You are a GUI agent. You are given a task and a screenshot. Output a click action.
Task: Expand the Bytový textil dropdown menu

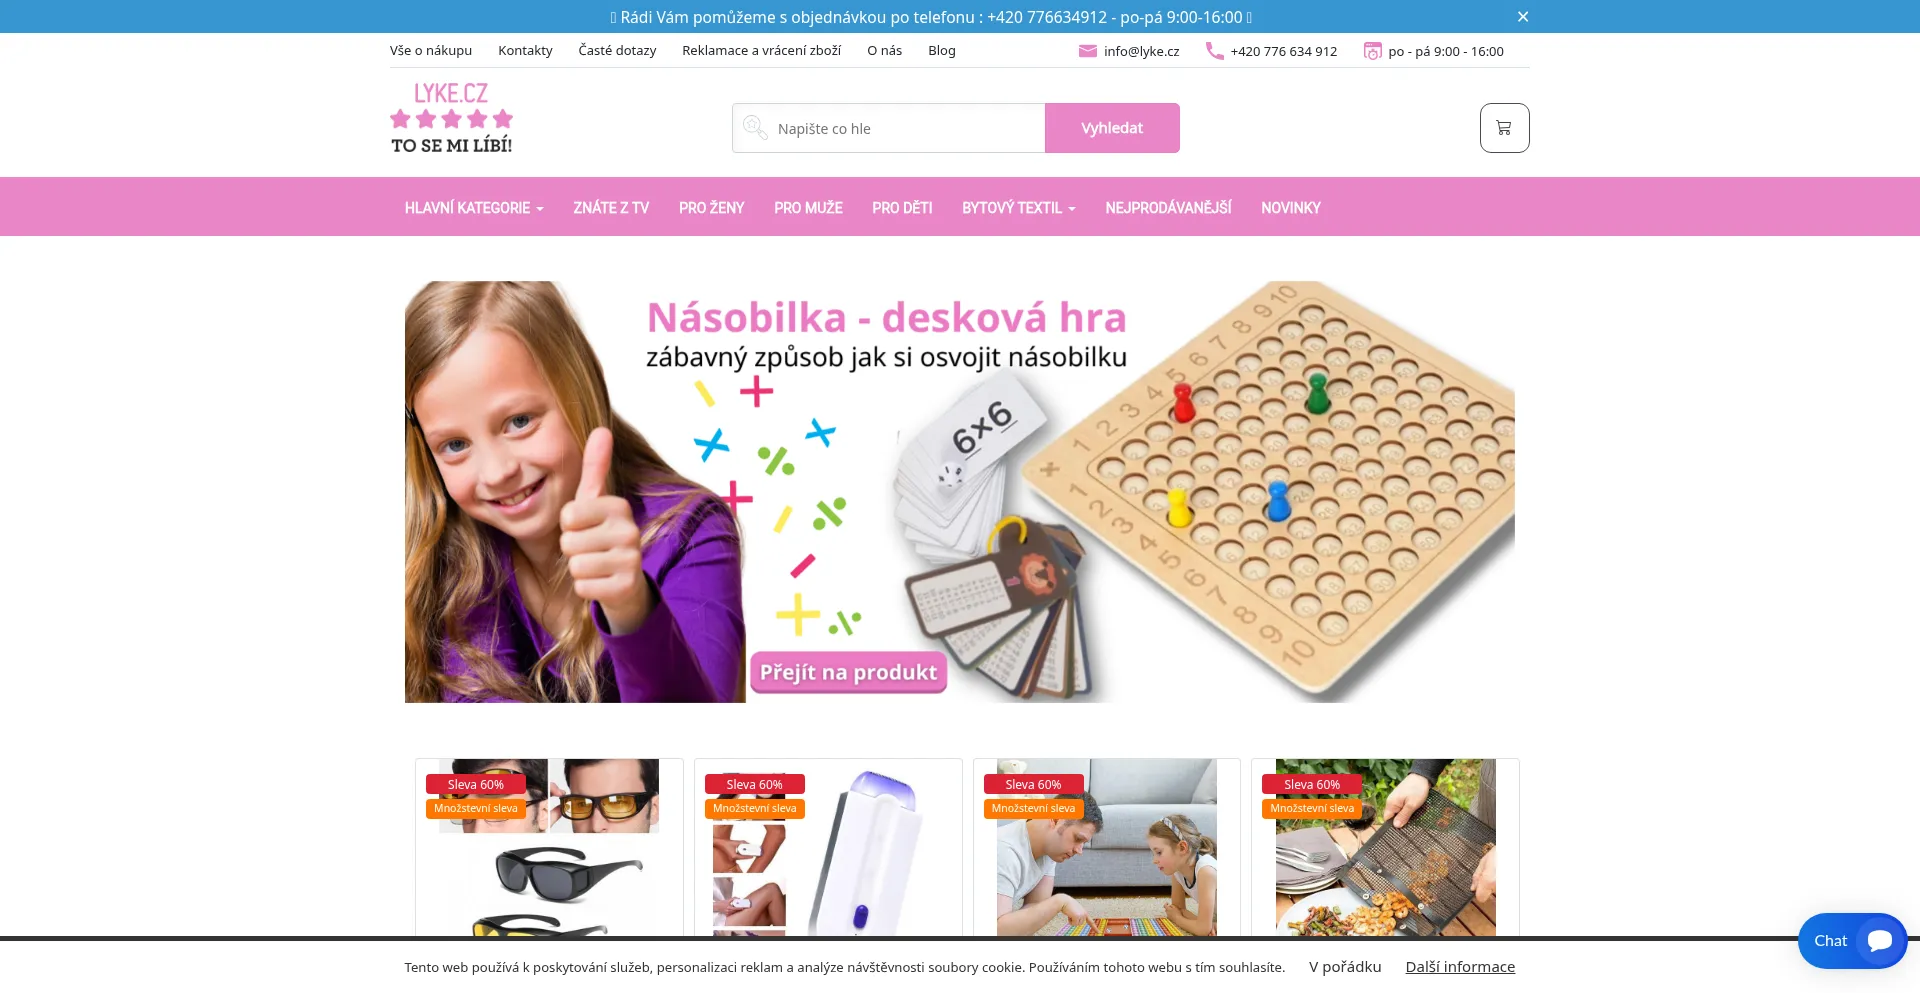click(1018, 208)
